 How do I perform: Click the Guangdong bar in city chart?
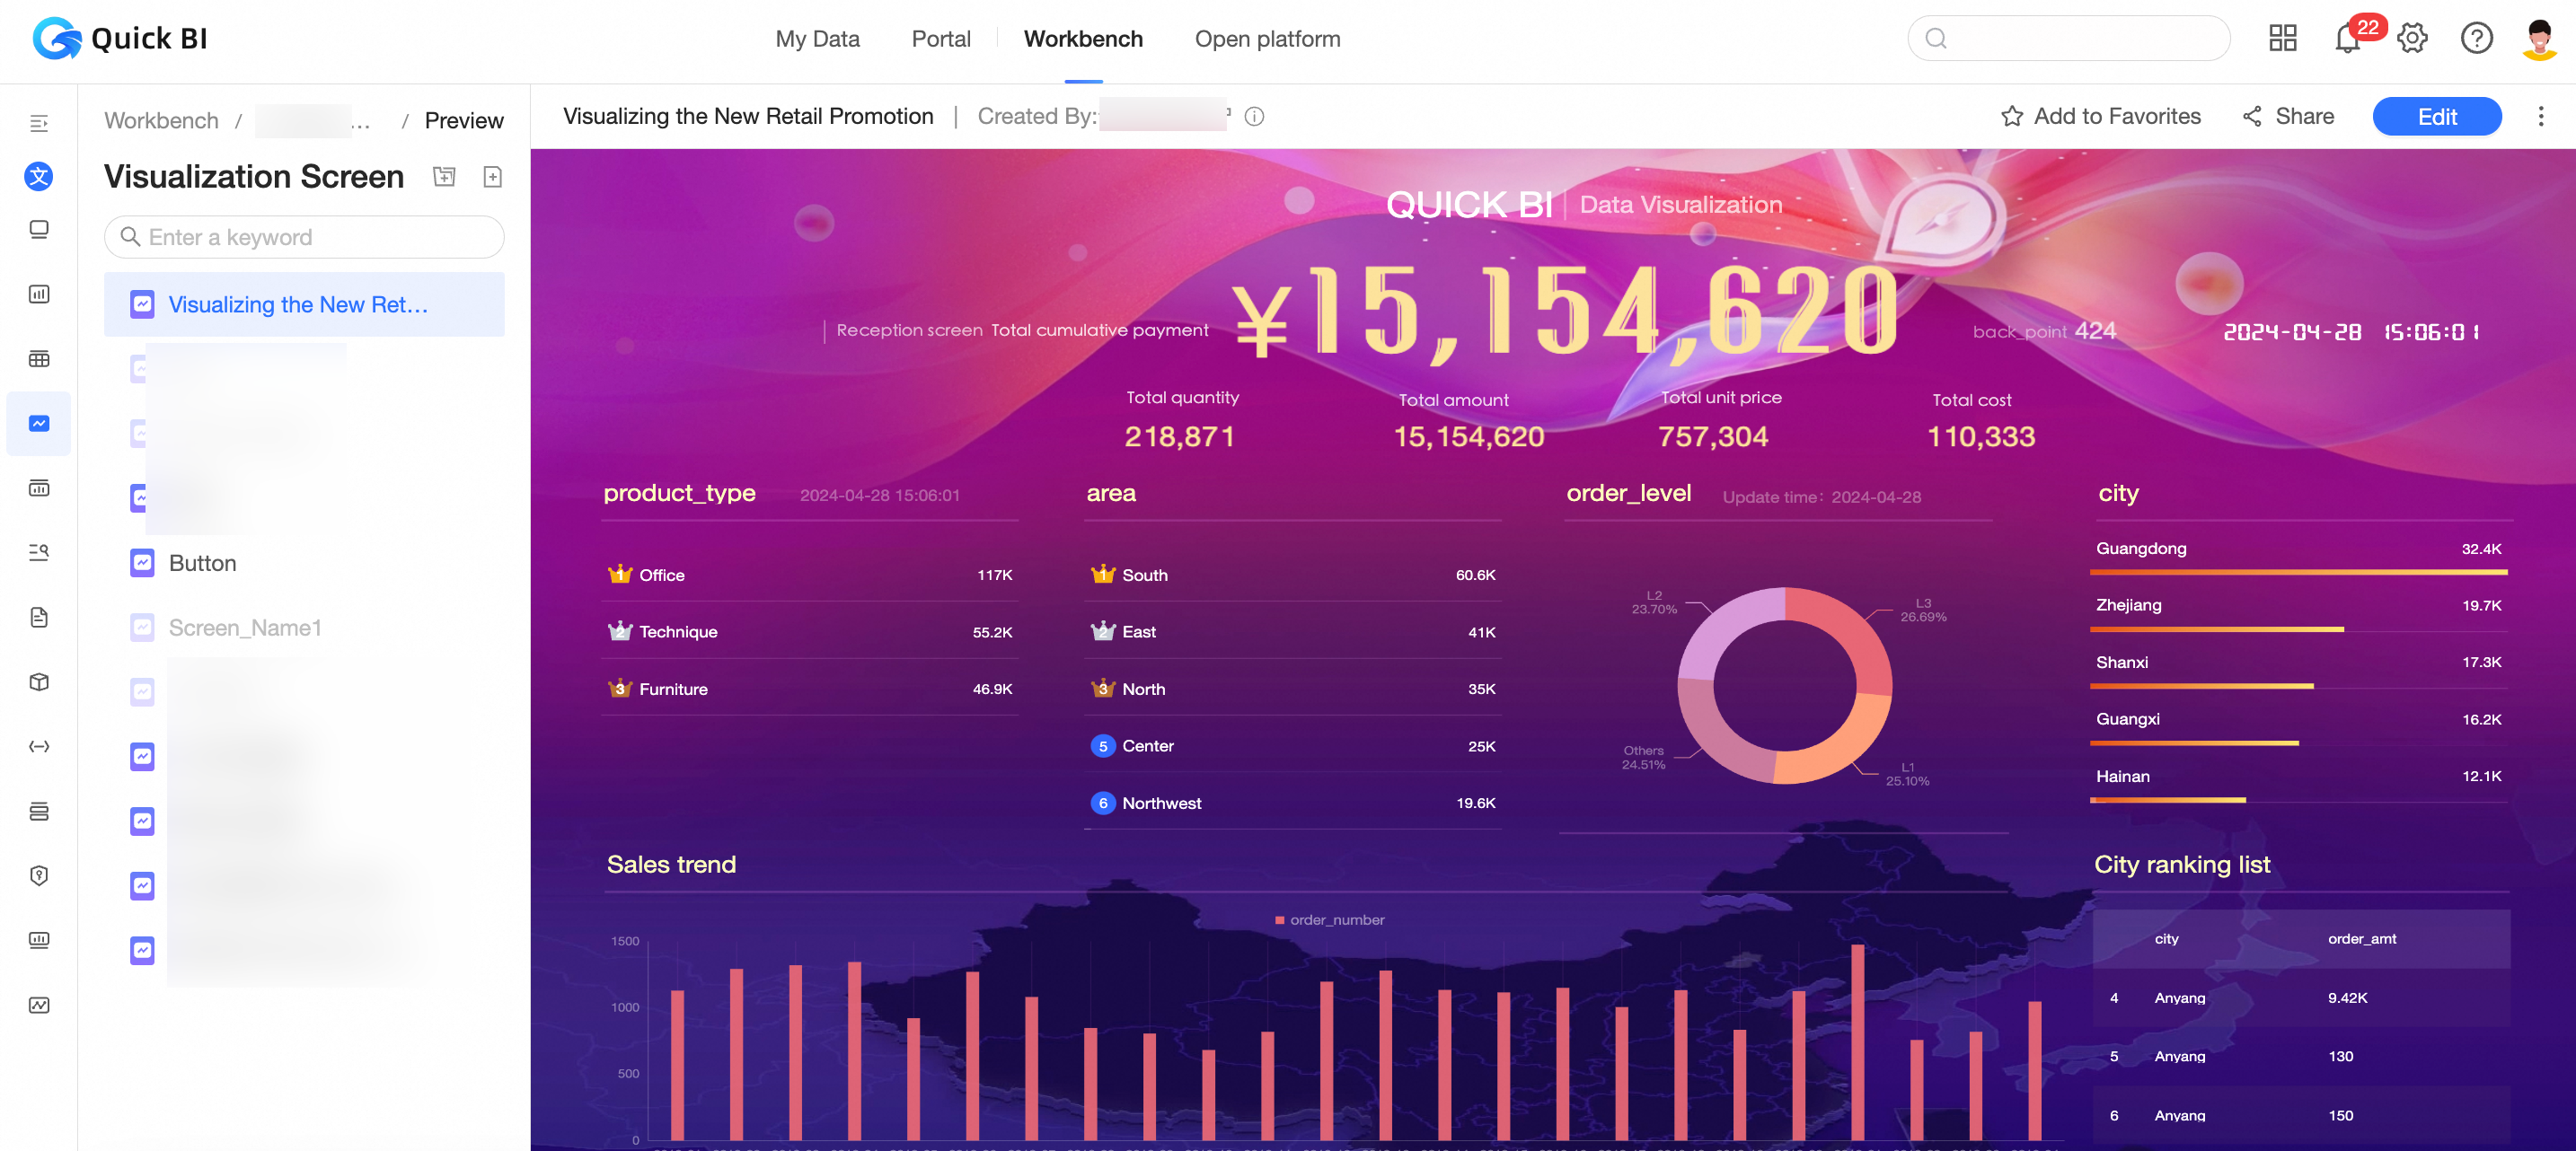point(2298,572)
